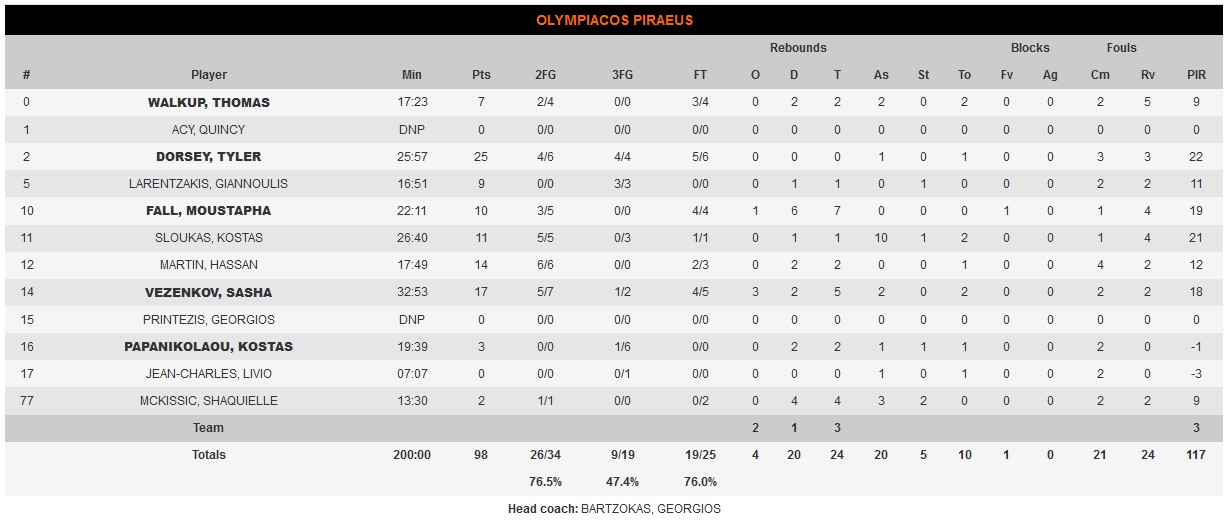Screen dimensions: 1228x521
Task: Open Hassan Martin's player link
Action: tap(208, 265)
